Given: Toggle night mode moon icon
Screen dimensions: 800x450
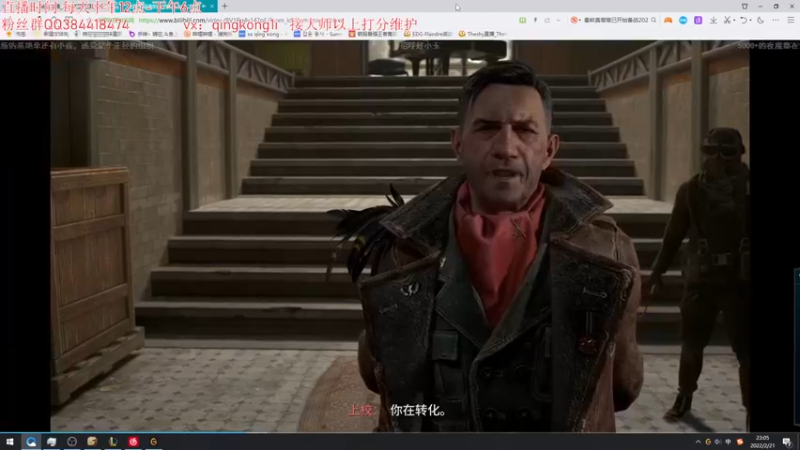Looking at the screenshot, I should pos(760,20).
